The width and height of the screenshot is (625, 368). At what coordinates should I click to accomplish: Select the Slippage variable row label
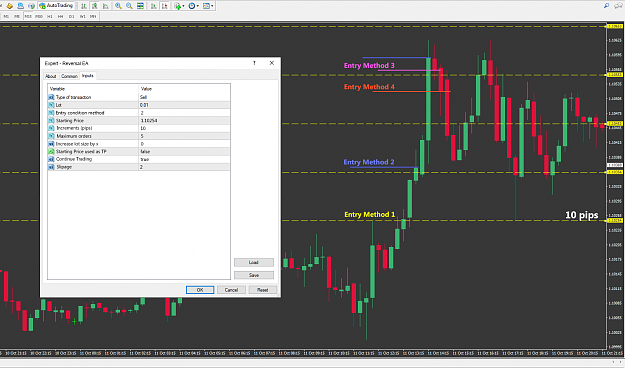(x=64, y=167)
